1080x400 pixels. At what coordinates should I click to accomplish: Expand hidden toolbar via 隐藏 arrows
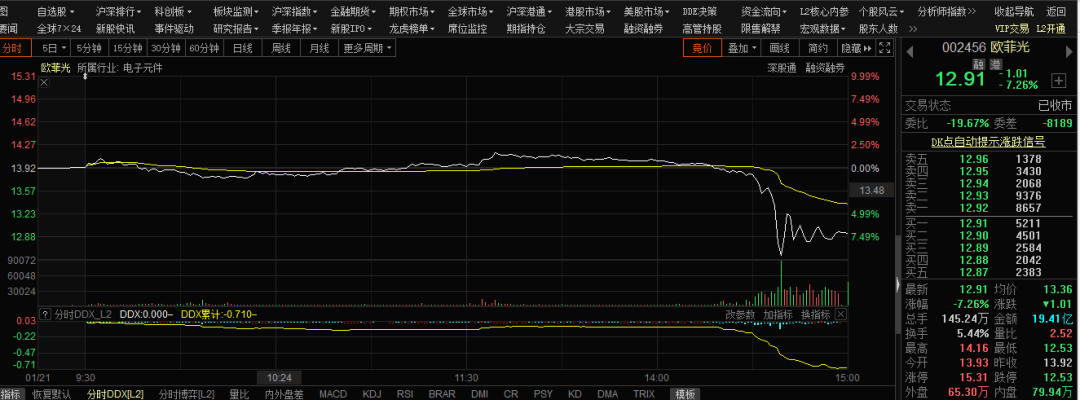[856, 48]
